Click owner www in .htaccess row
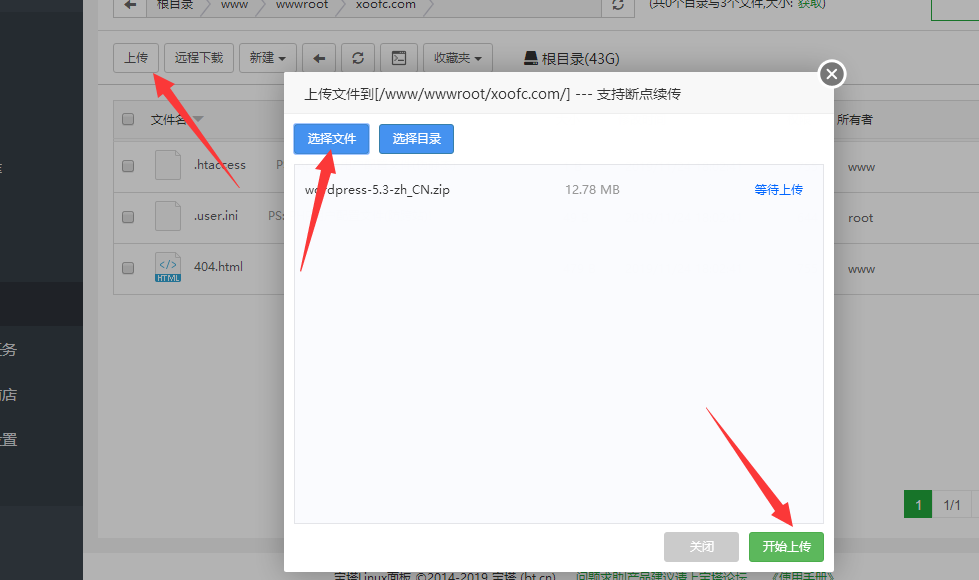This screenshot has width=979, height=580. point(861,167)
